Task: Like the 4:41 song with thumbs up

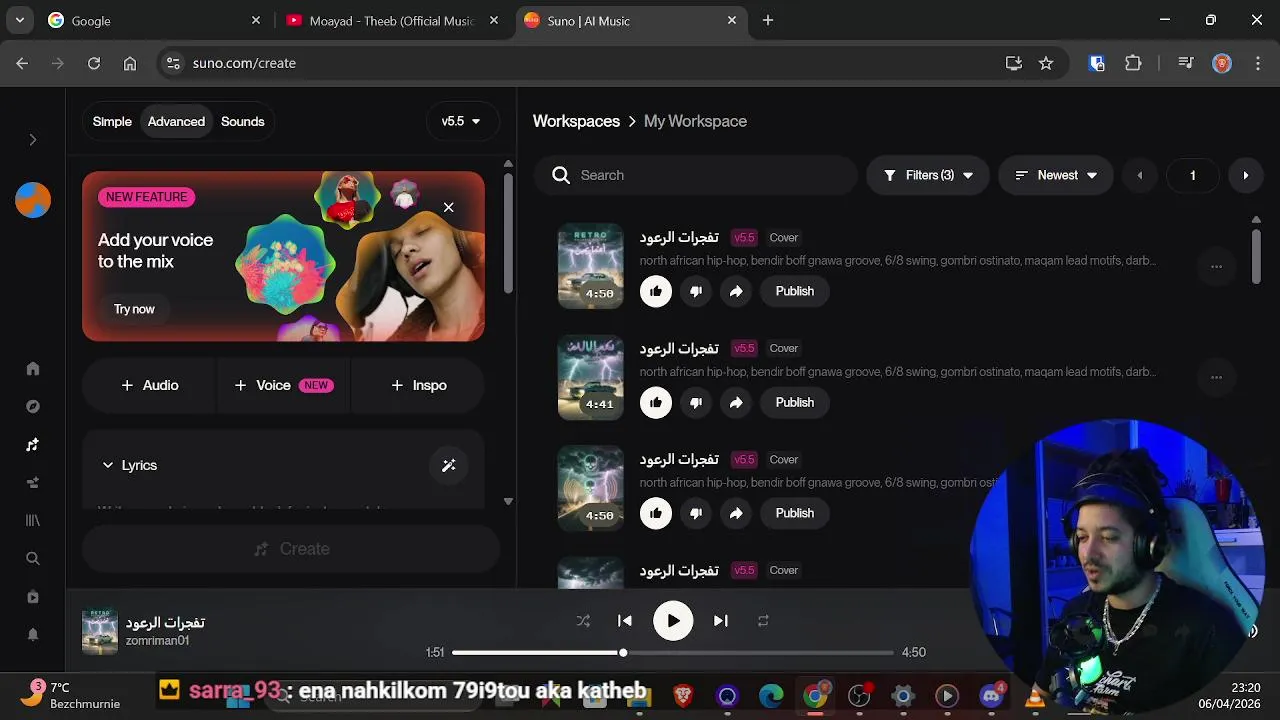Action: tap(656, 402)
